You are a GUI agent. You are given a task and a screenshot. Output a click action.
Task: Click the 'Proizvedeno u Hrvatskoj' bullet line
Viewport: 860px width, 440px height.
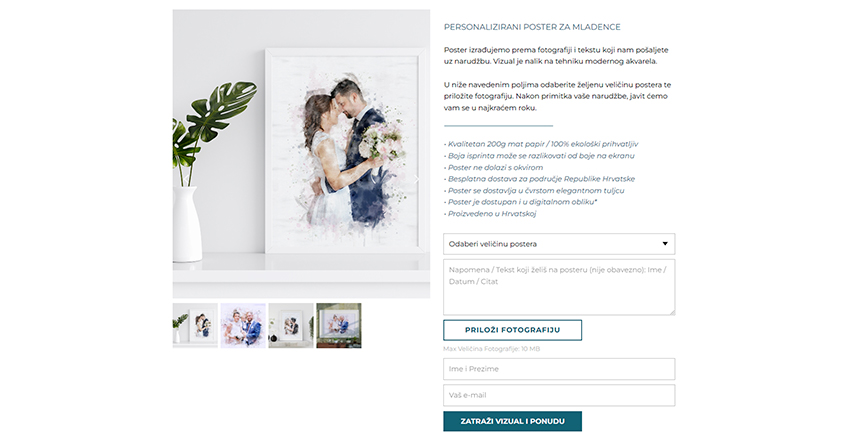(x=490, y=214)
